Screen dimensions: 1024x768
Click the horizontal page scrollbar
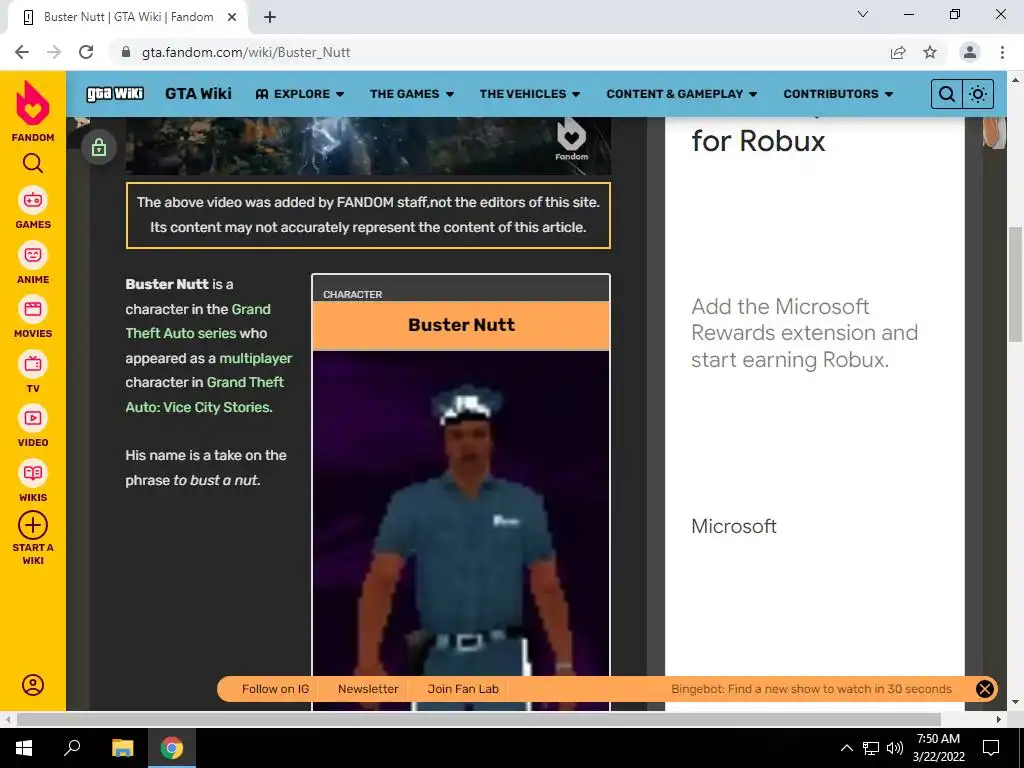pyautogui.click(x=479, y=719)
